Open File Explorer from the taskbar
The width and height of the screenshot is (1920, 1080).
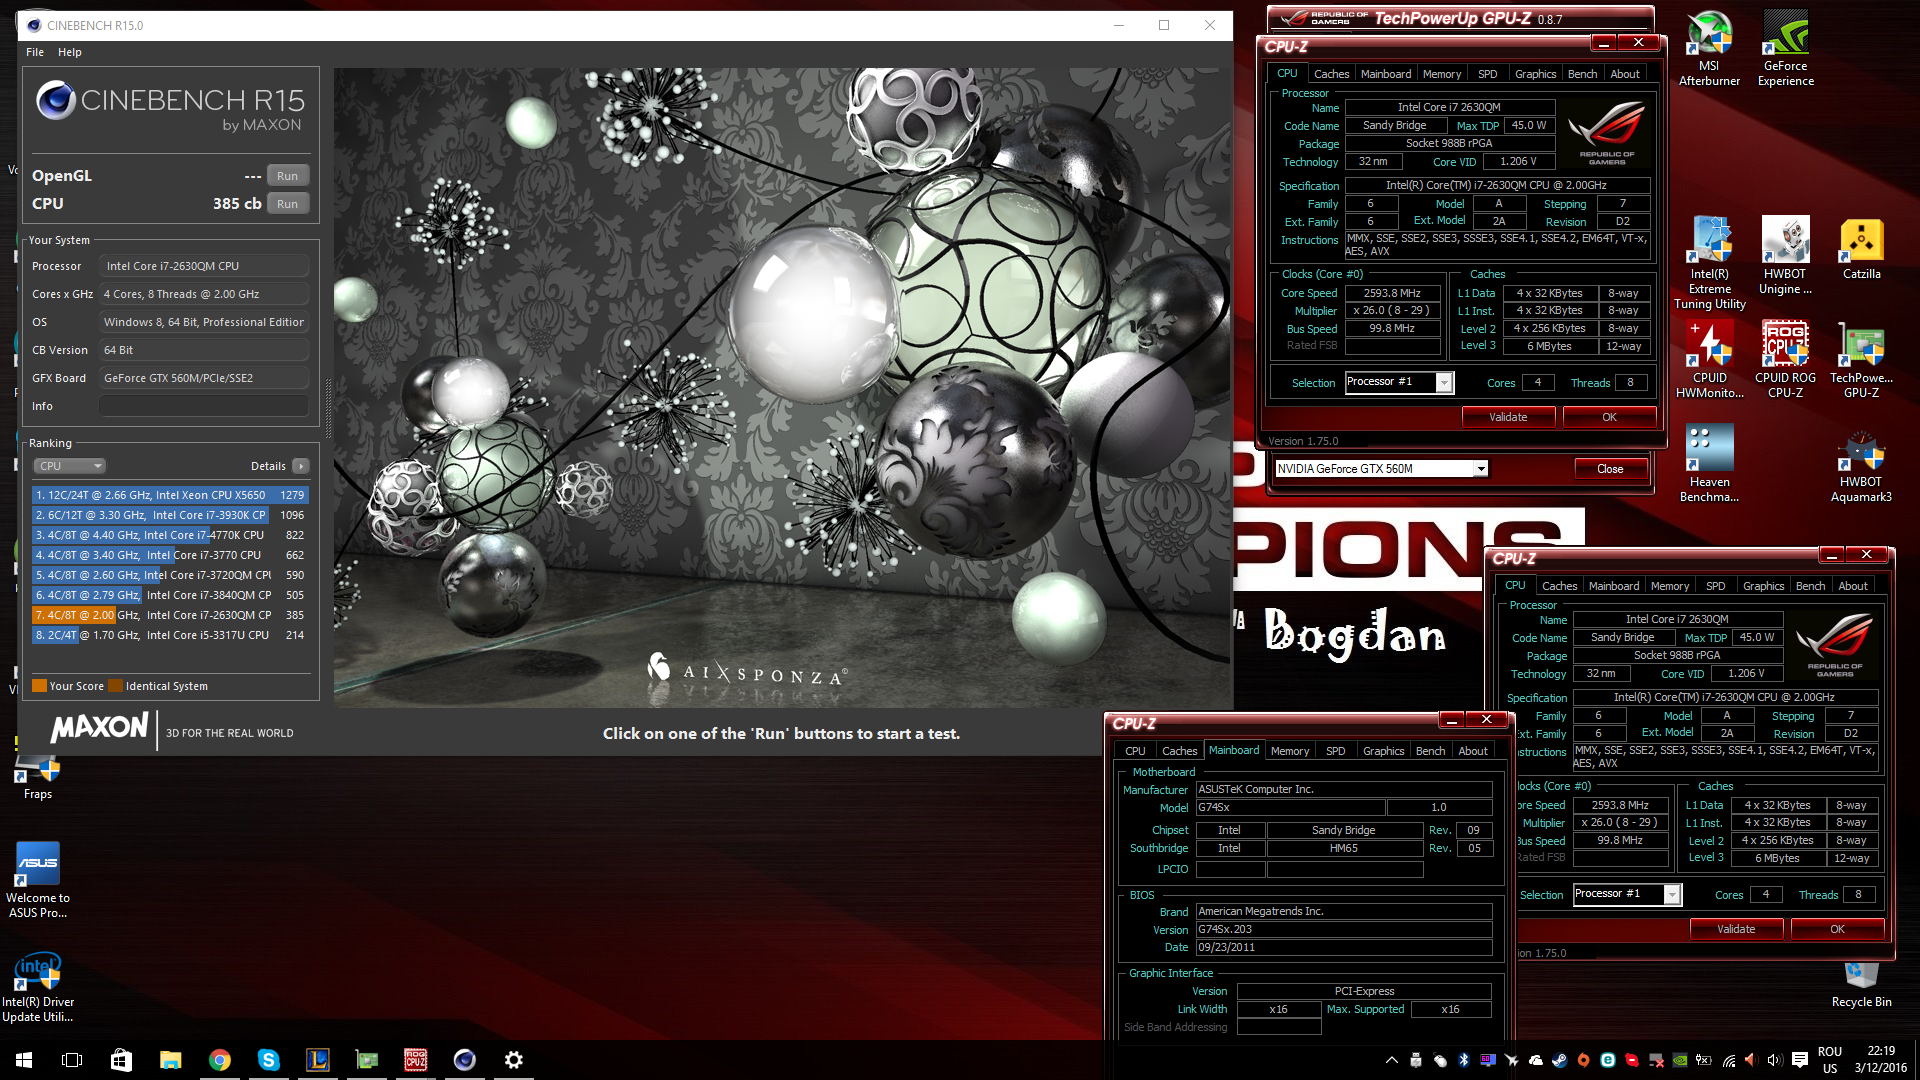coord(170,1060)
